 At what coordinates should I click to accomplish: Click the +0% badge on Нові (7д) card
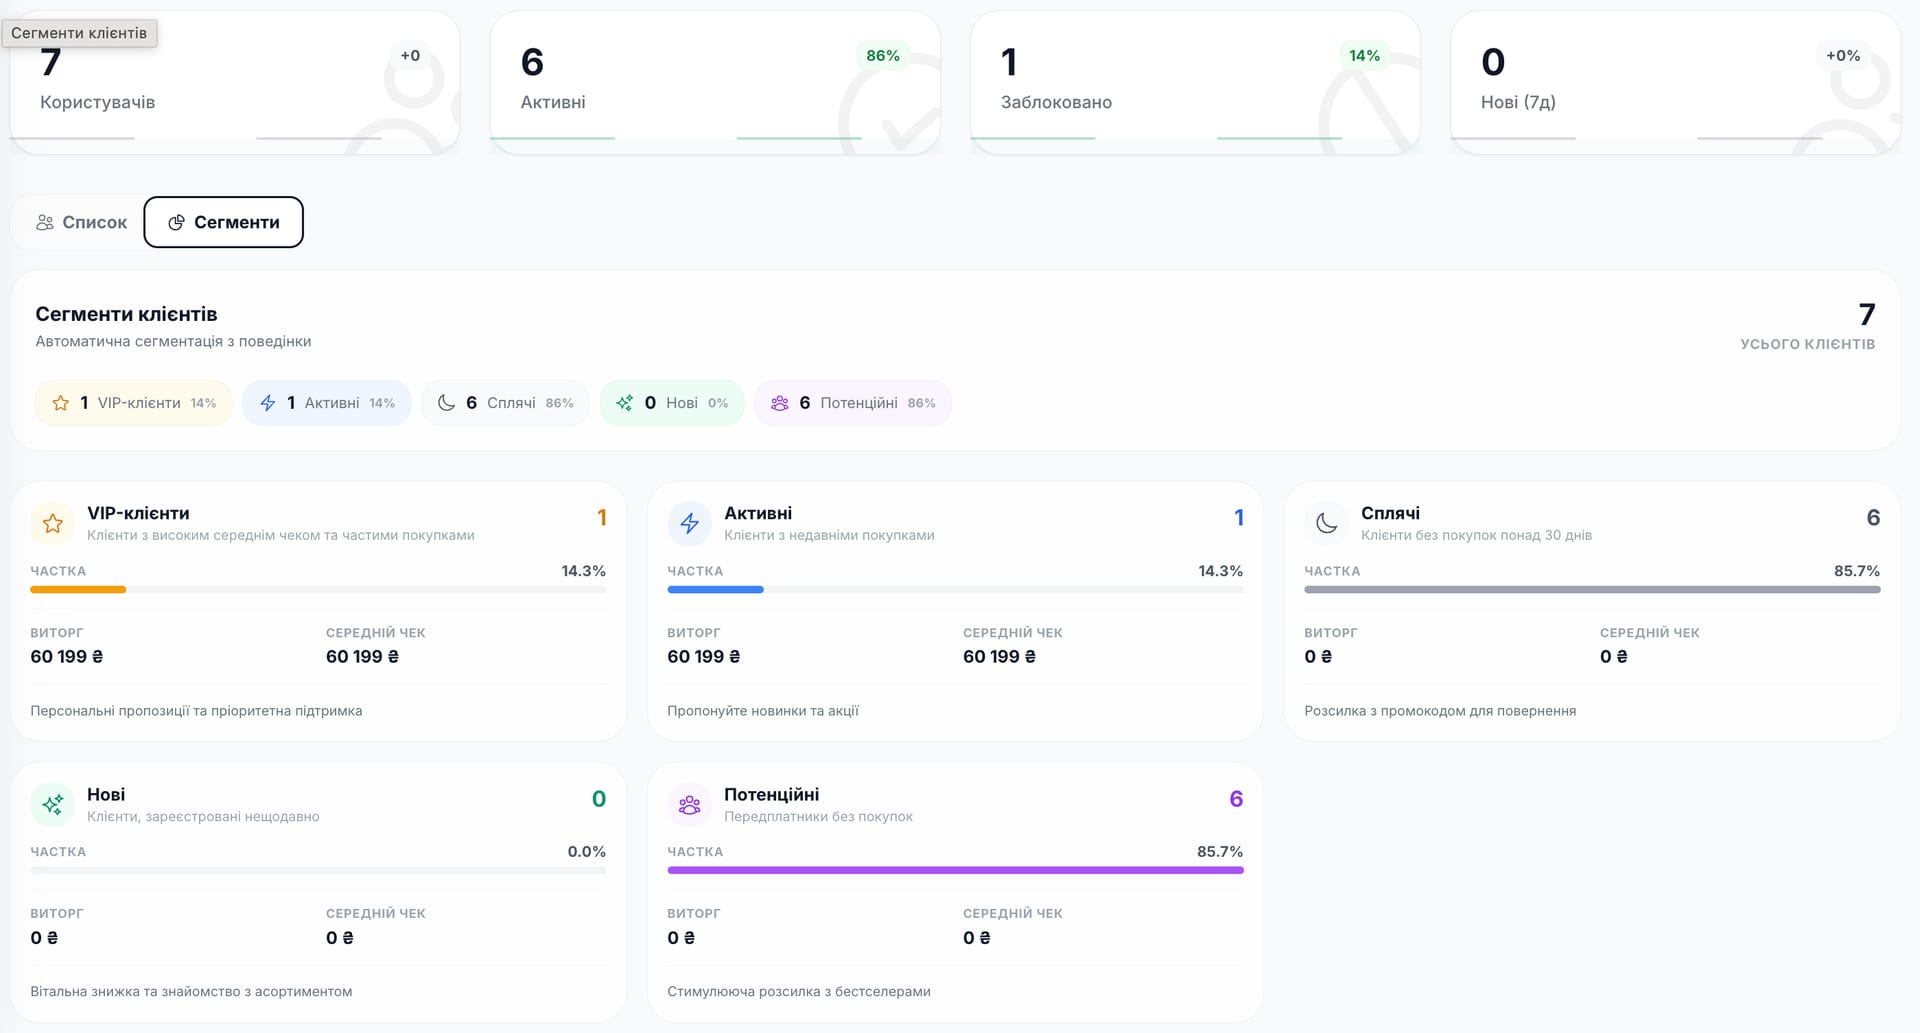point(1843,56)
